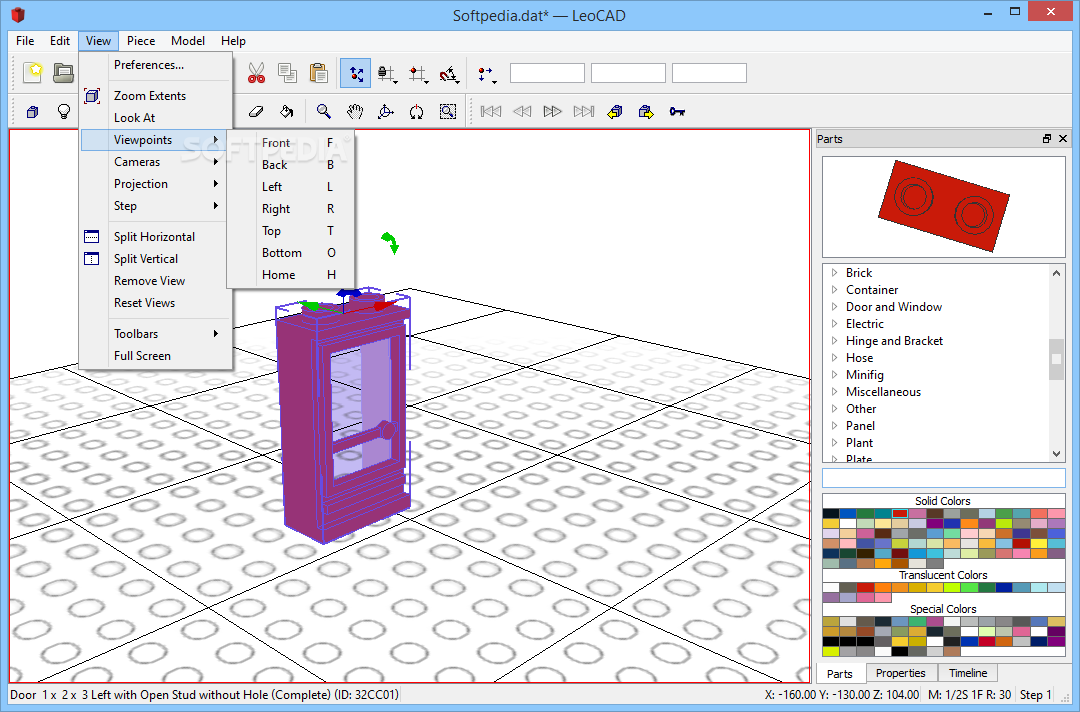Viewport: 1080px width, 712px height.
Task: Cut selection with the scissors icon
Action: [256, 73]
